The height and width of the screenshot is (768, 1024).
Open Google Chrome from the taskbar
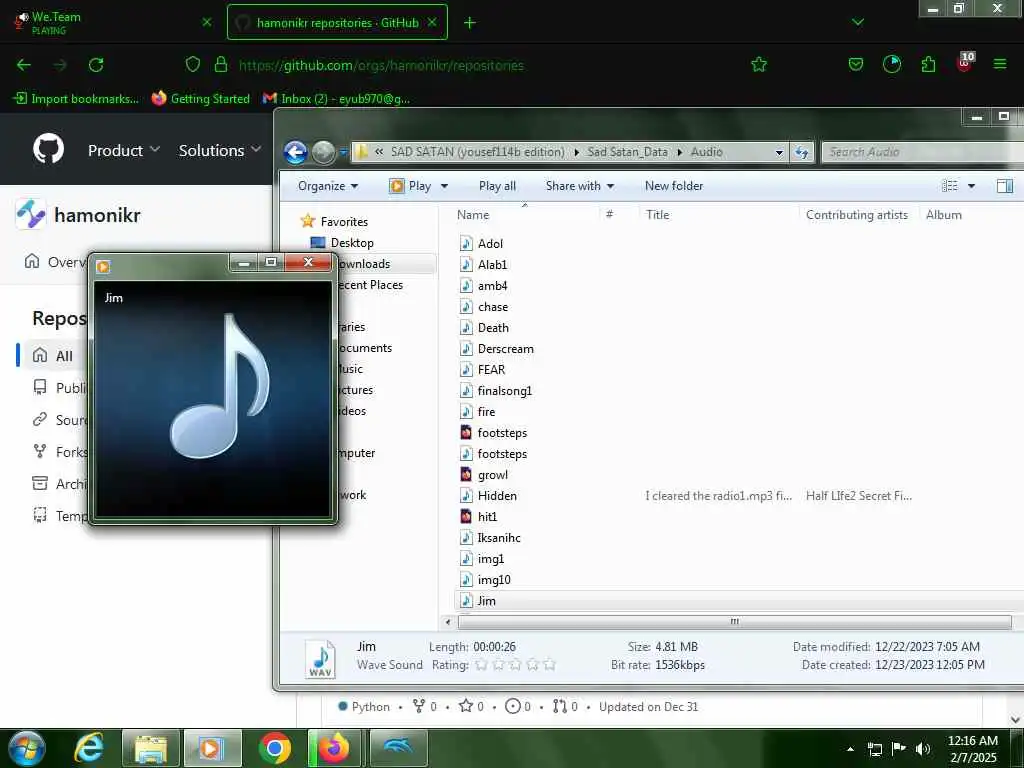tap(275, 748)
